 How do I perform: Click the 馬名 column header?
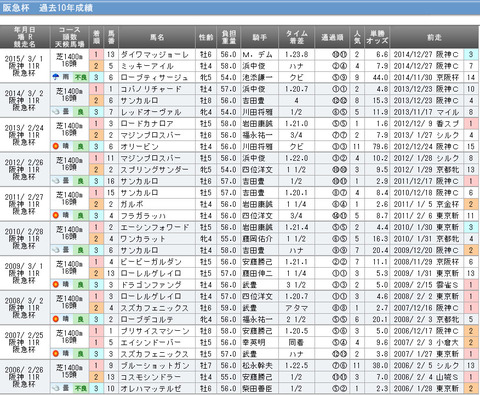pyautogui.click(x=157, y=37)
